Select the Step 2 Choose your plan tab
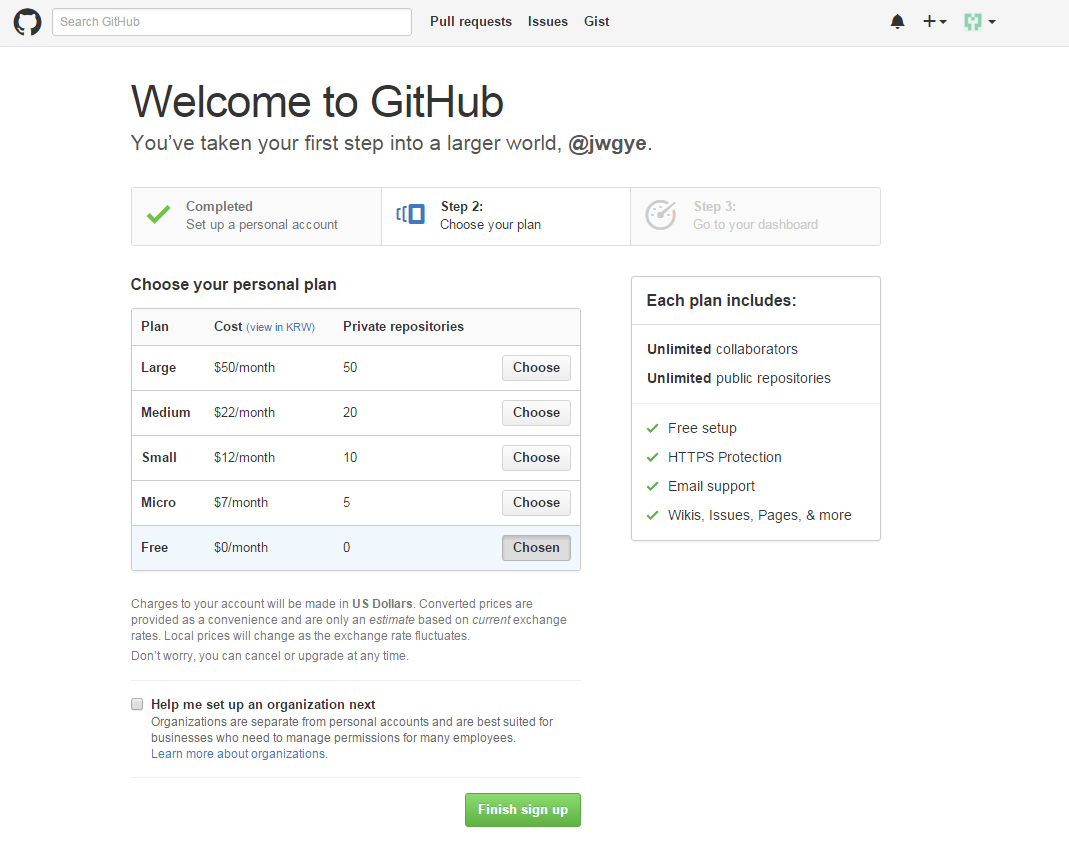Image resolution: width=1069 pixels, height=861 pixels. point(506,216)
